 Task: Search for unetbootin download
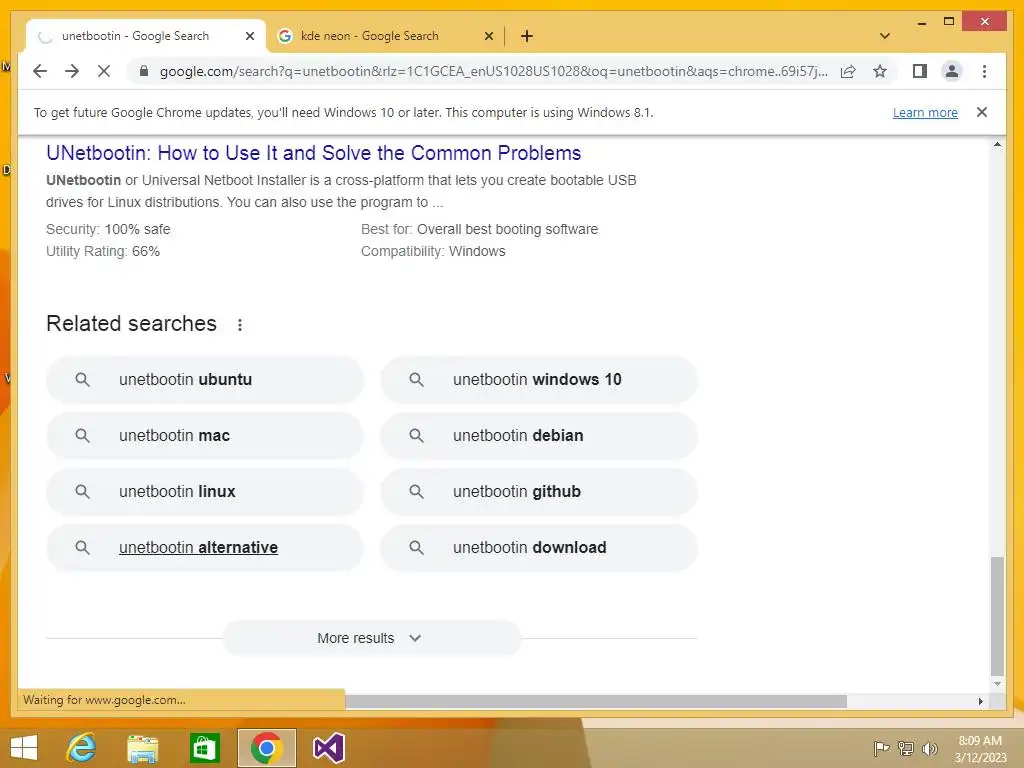[539, 547]
